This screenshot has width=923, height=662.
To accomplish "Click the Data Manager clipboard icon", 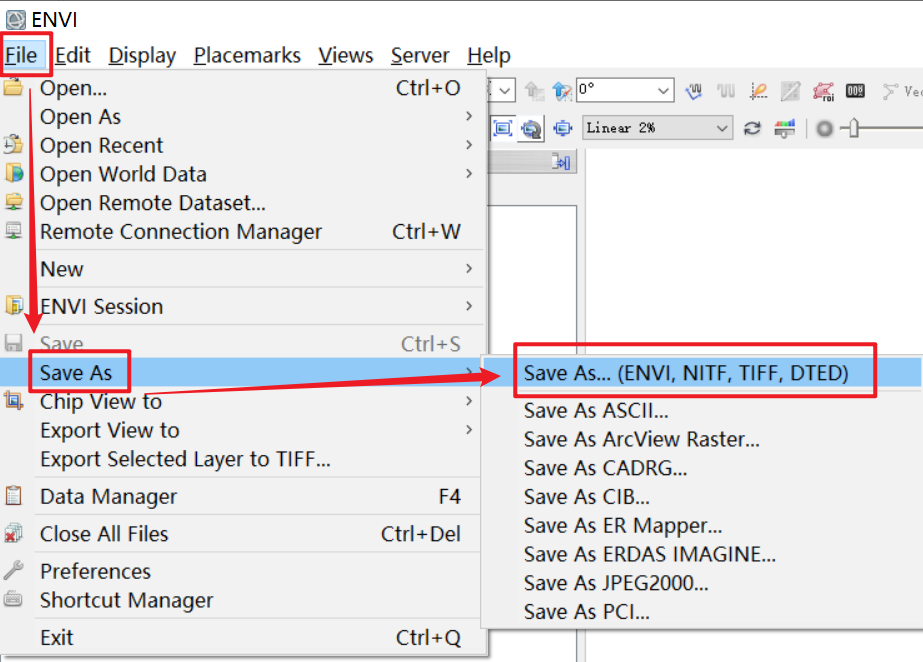I will pyautogui.click(x=13, y=496).
